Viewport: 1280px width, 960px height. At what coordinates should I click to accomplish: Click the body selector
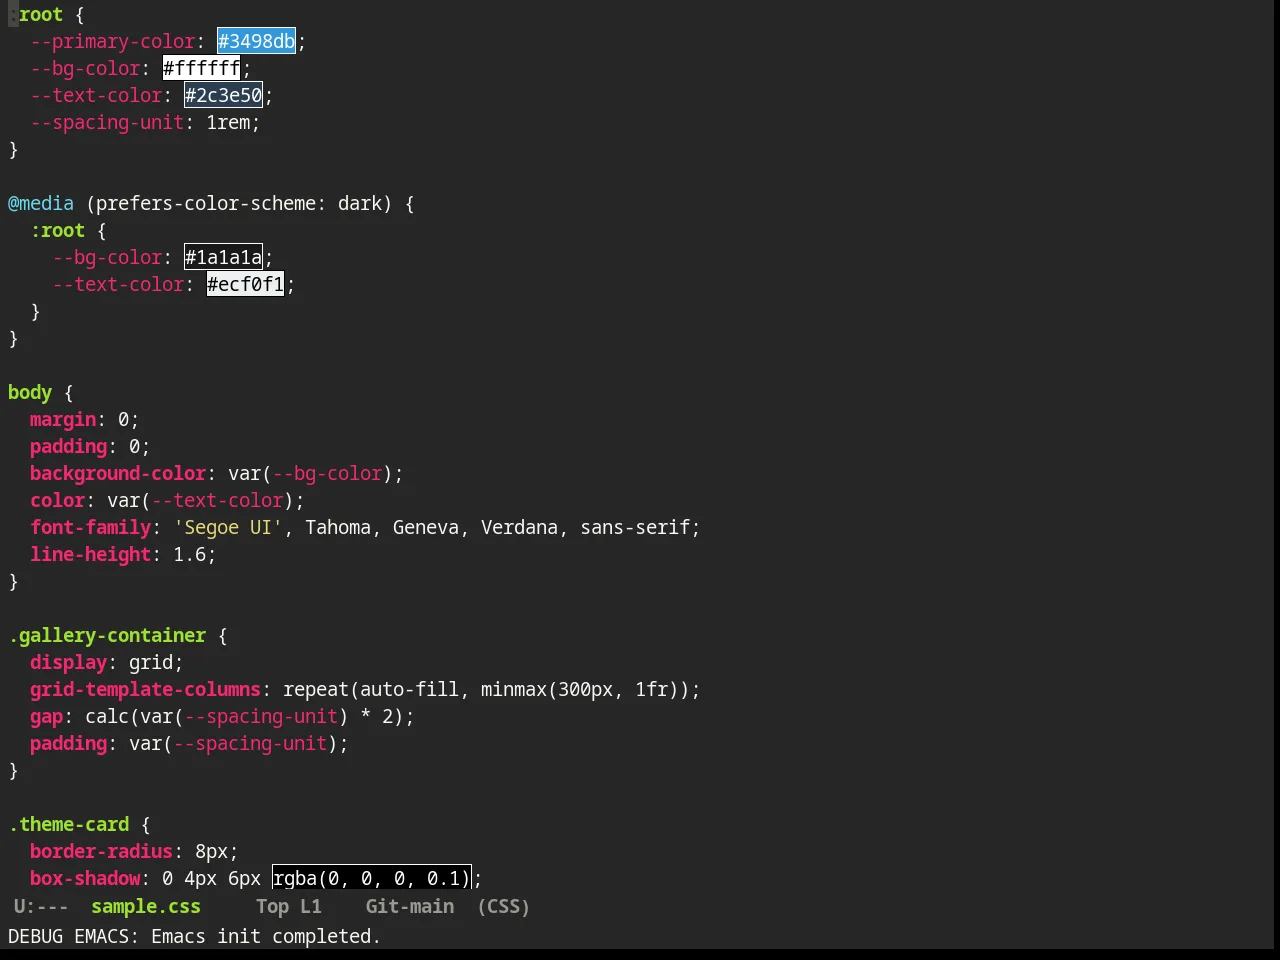tap(30, 392)
